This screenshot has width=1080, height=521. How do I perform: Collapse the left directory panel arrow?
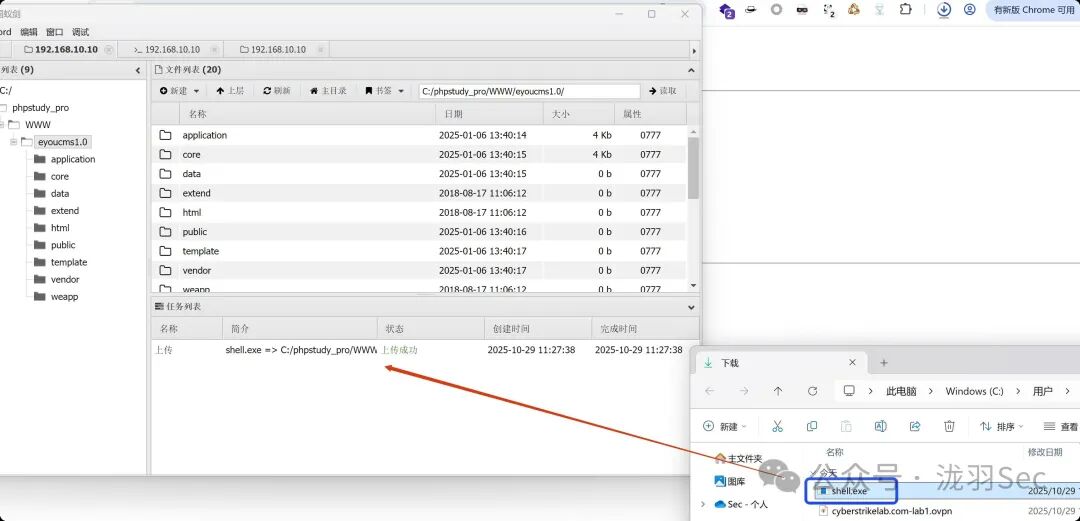137,70
